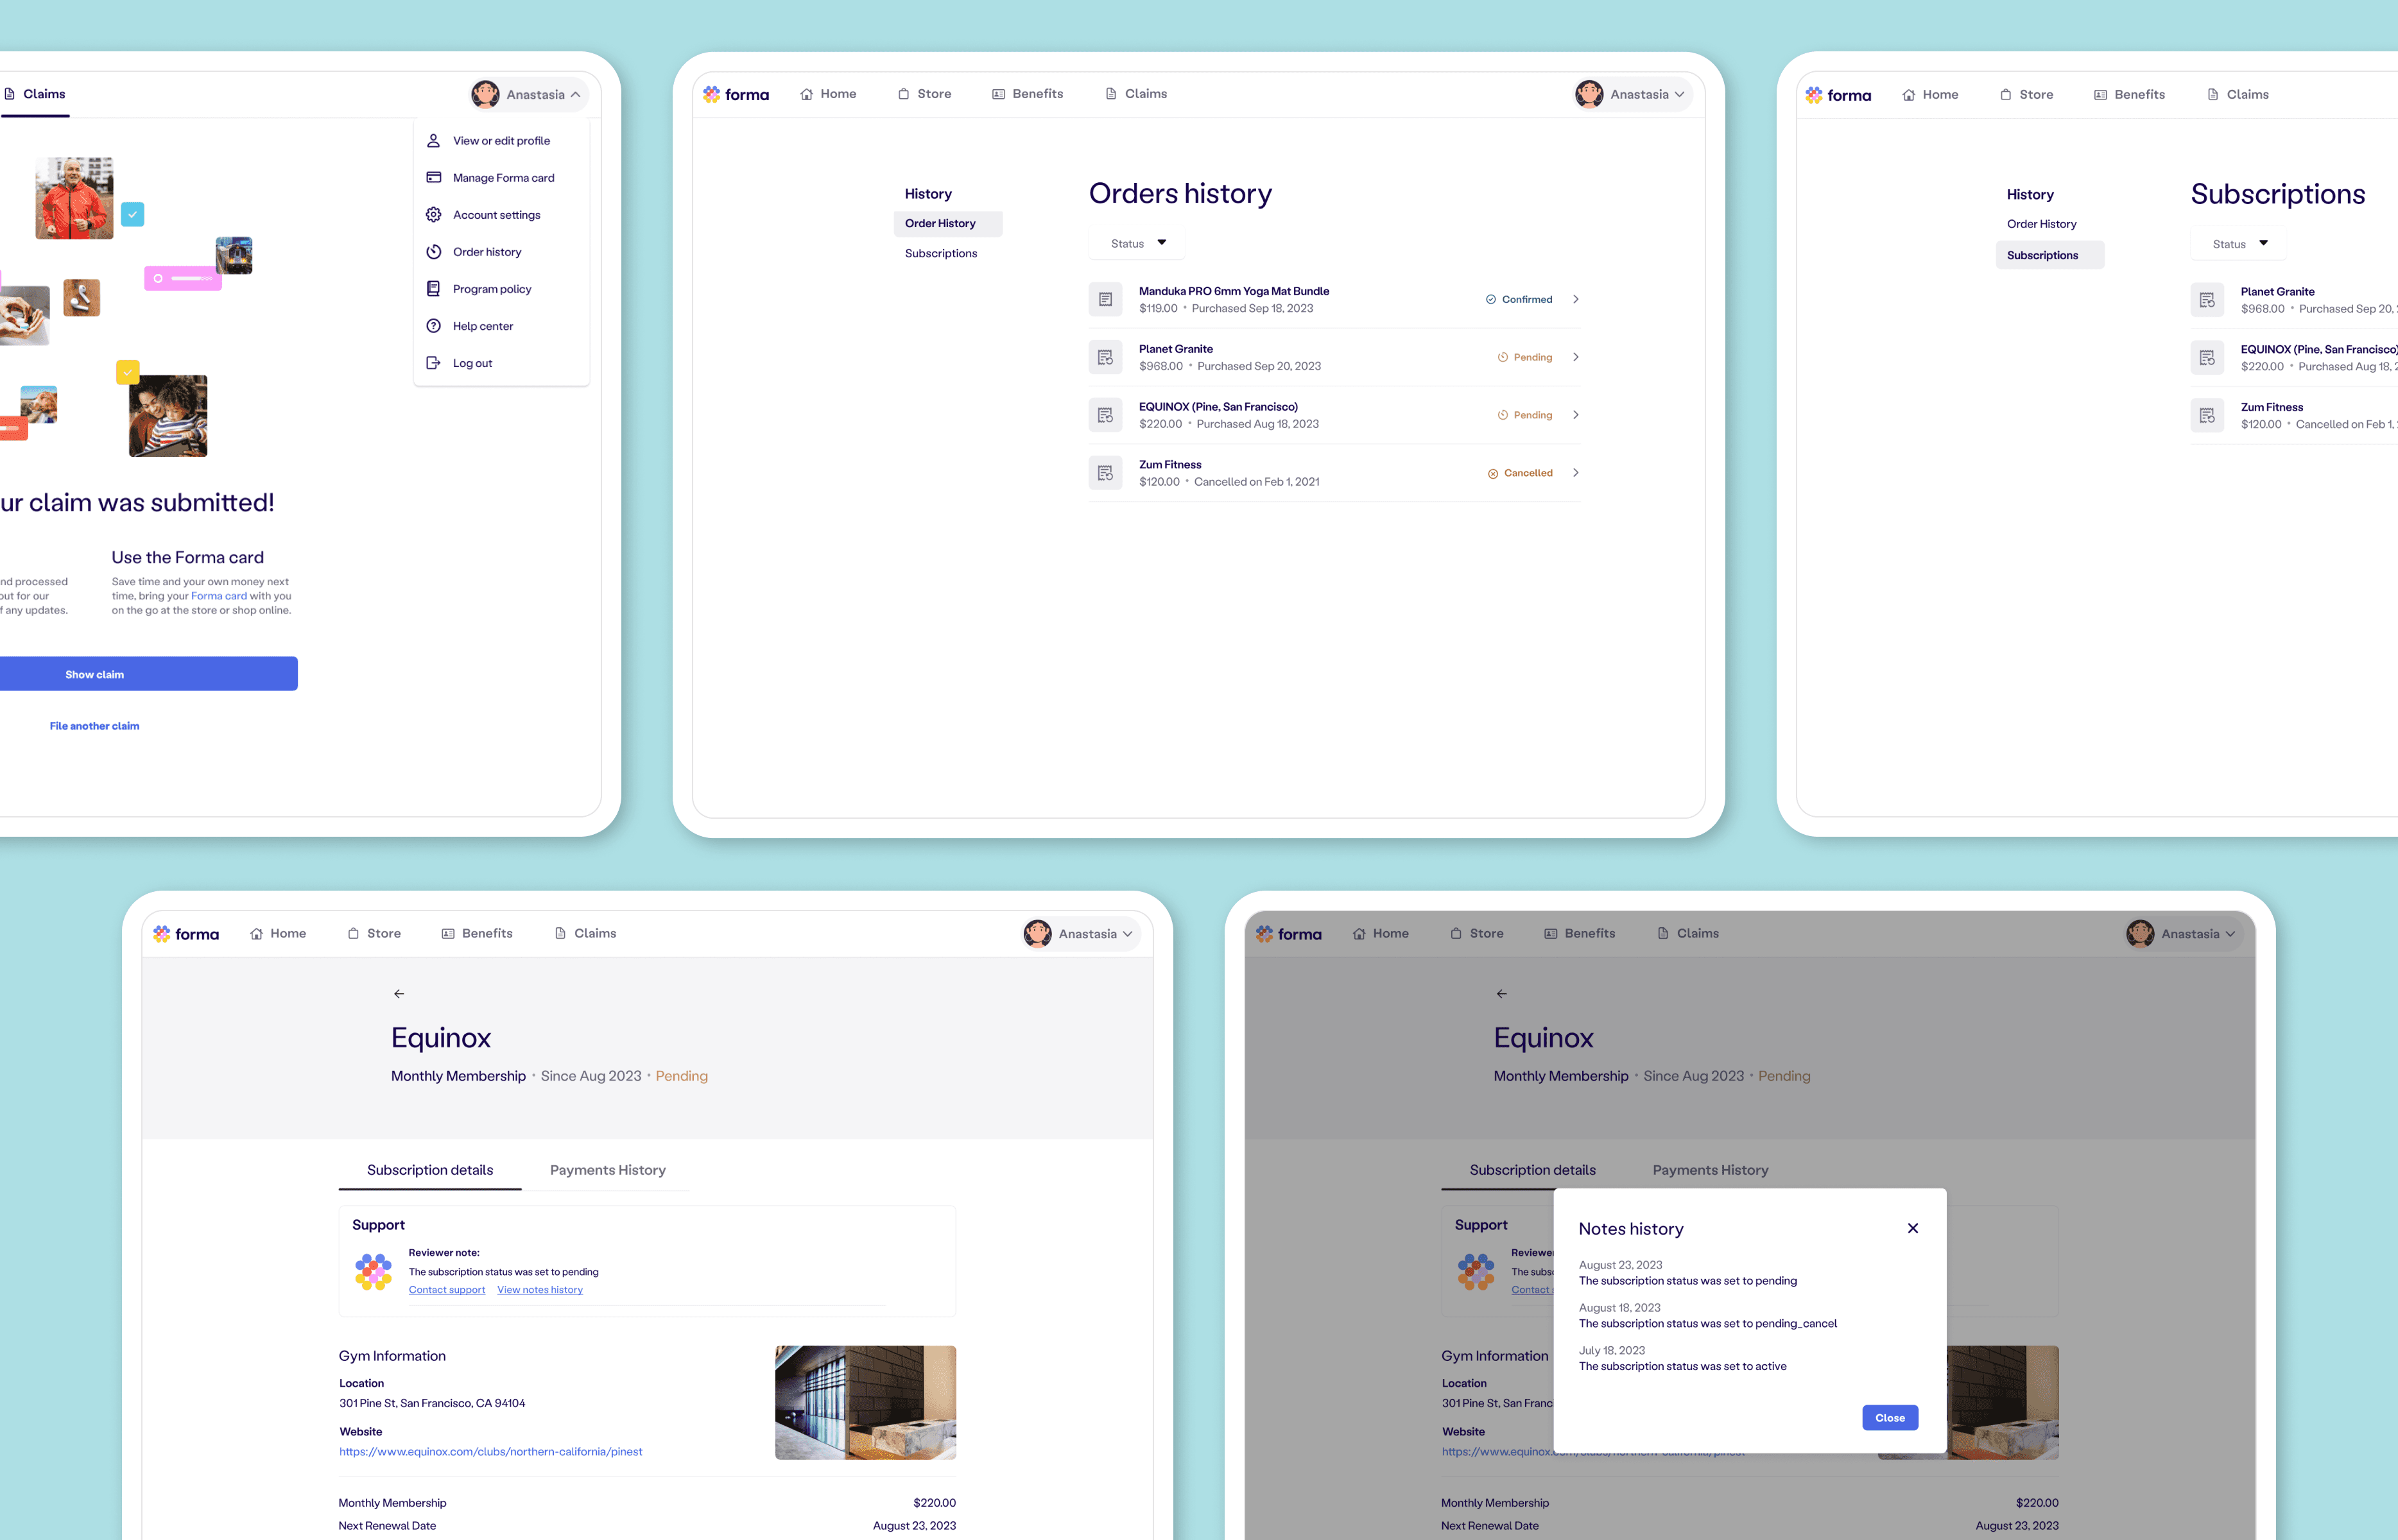The image size is (2398, 1540).
Task: Click the person icon beside View or edit profile
Action: [434, 141]
